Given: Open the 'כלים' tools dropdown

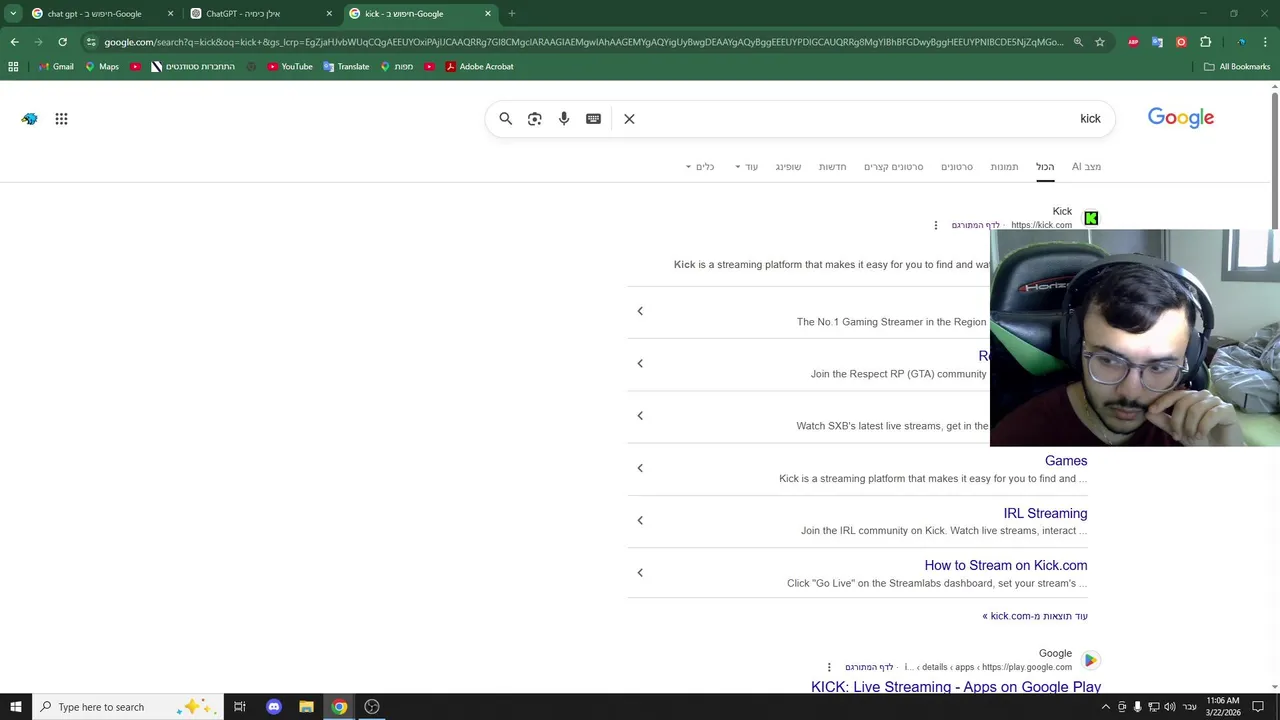Looking at the screenshot, I should [x=700, y=167].
